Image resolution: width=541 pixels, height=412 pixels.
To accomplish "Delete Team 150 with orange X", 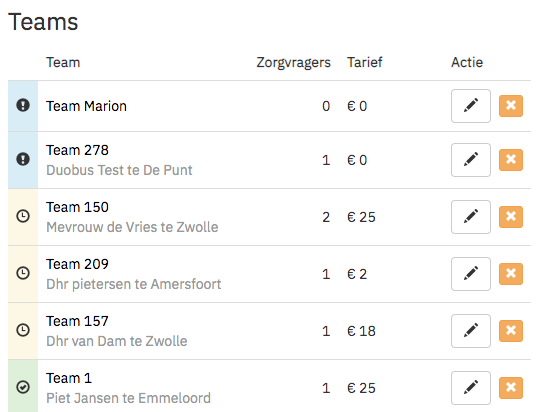I will pos(511,217).
